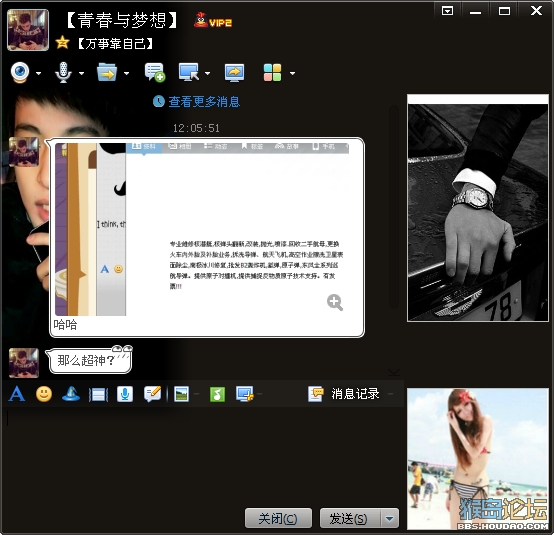
Task: Open the send file folder icon
Action: pos(107,72)
